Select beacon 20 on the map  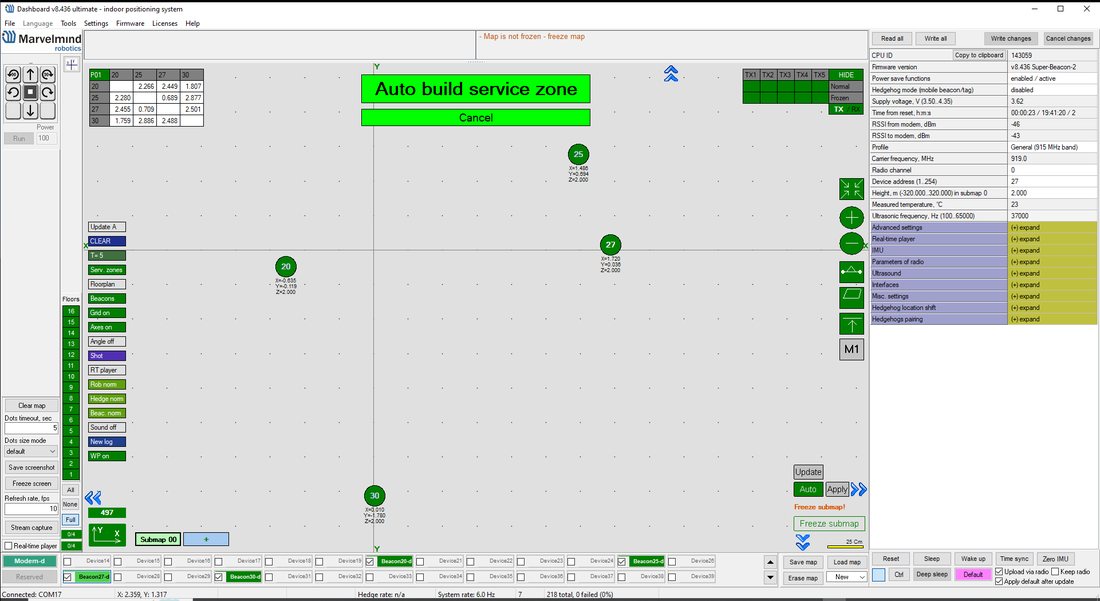[x=286, y=266]
